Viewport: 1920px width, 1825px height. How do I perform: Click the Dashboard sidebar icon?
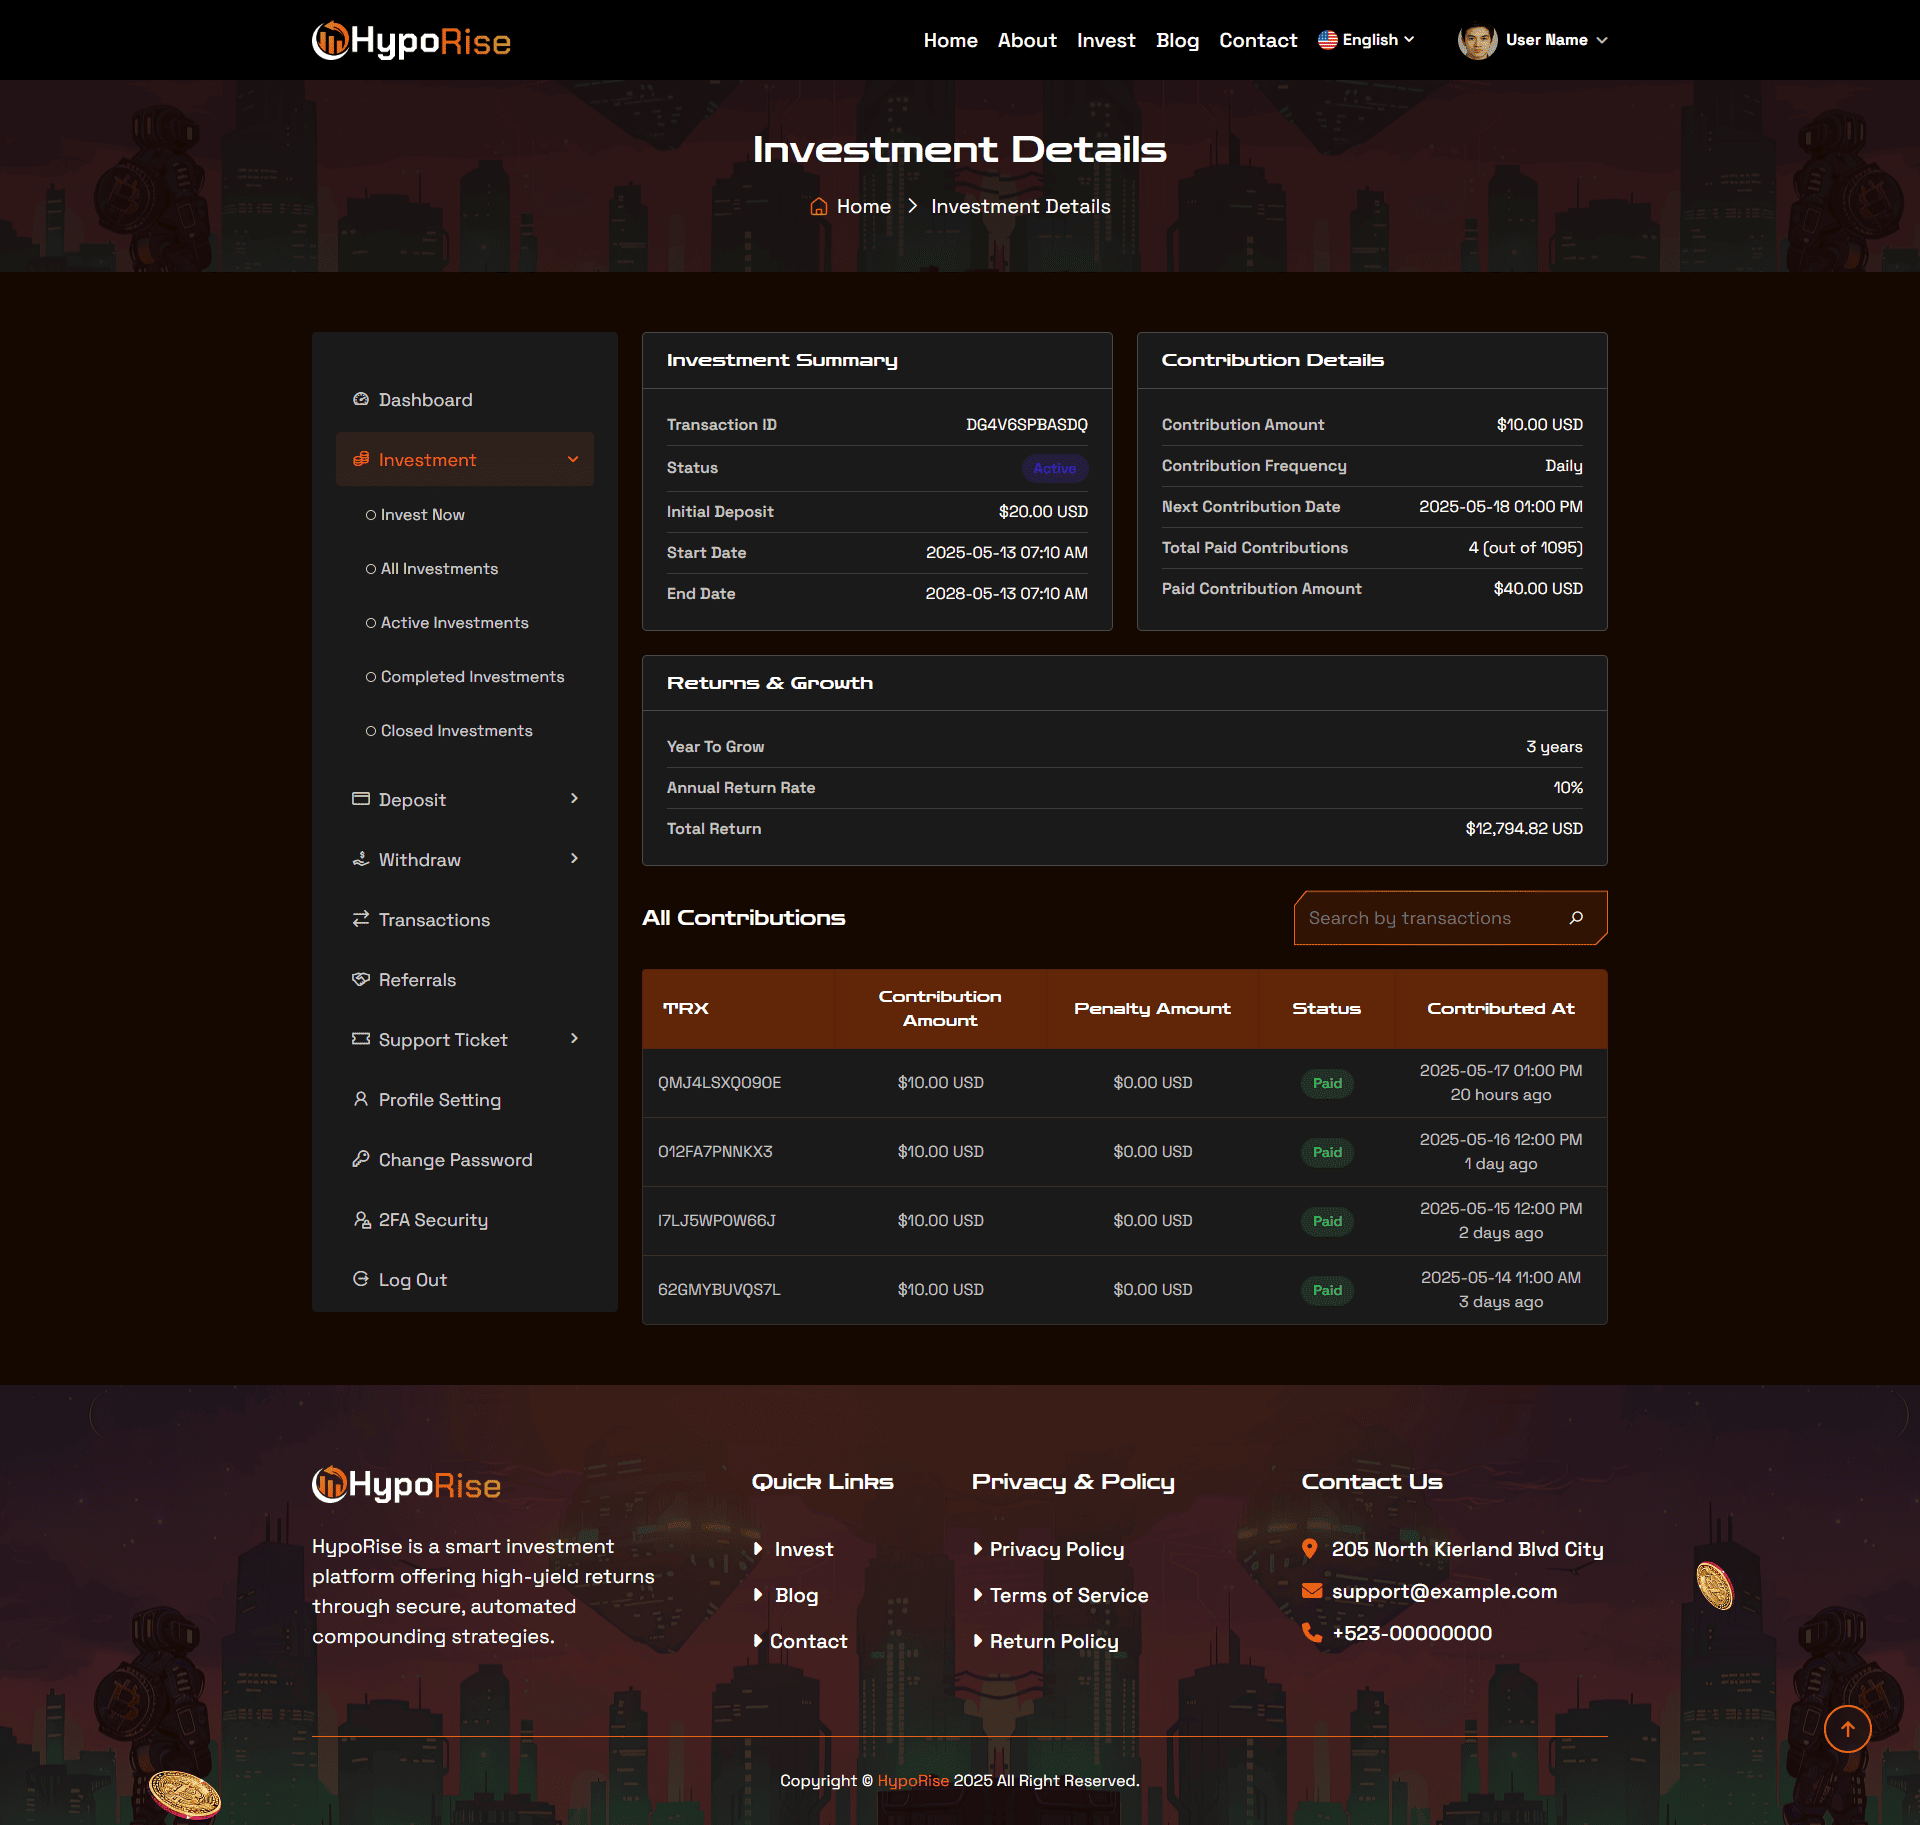(361, 399)
